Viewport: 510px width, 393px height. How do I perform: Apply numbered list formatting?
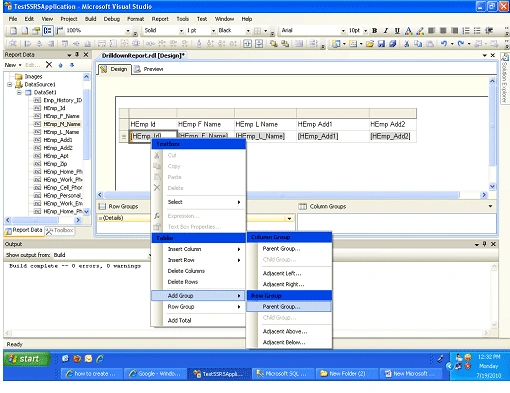tap(466, 31)
